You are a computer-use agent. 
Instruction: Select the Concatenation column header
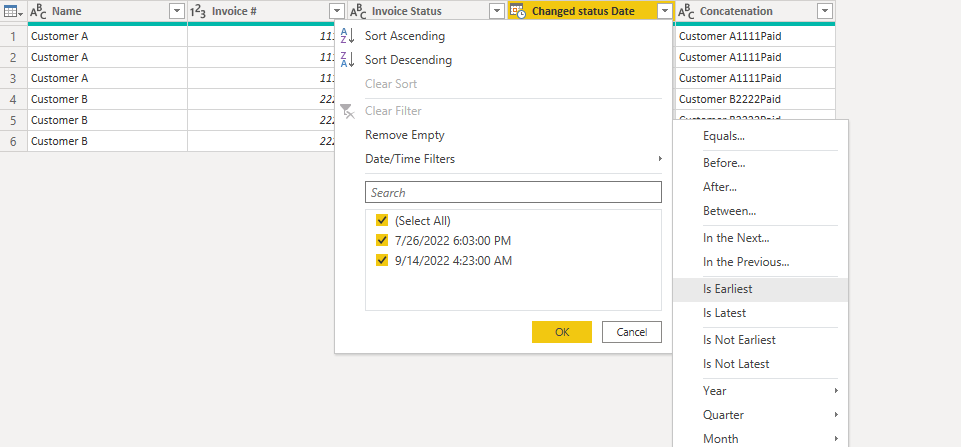tap(755, 11)
